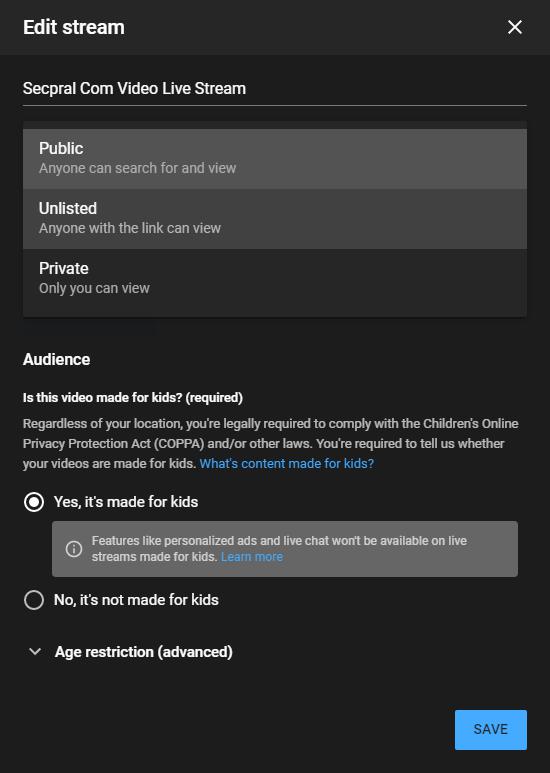The height and width of the screenshot is (773, 550).
Task: Click the Audience section heading
Action: [x=56, y=359]
